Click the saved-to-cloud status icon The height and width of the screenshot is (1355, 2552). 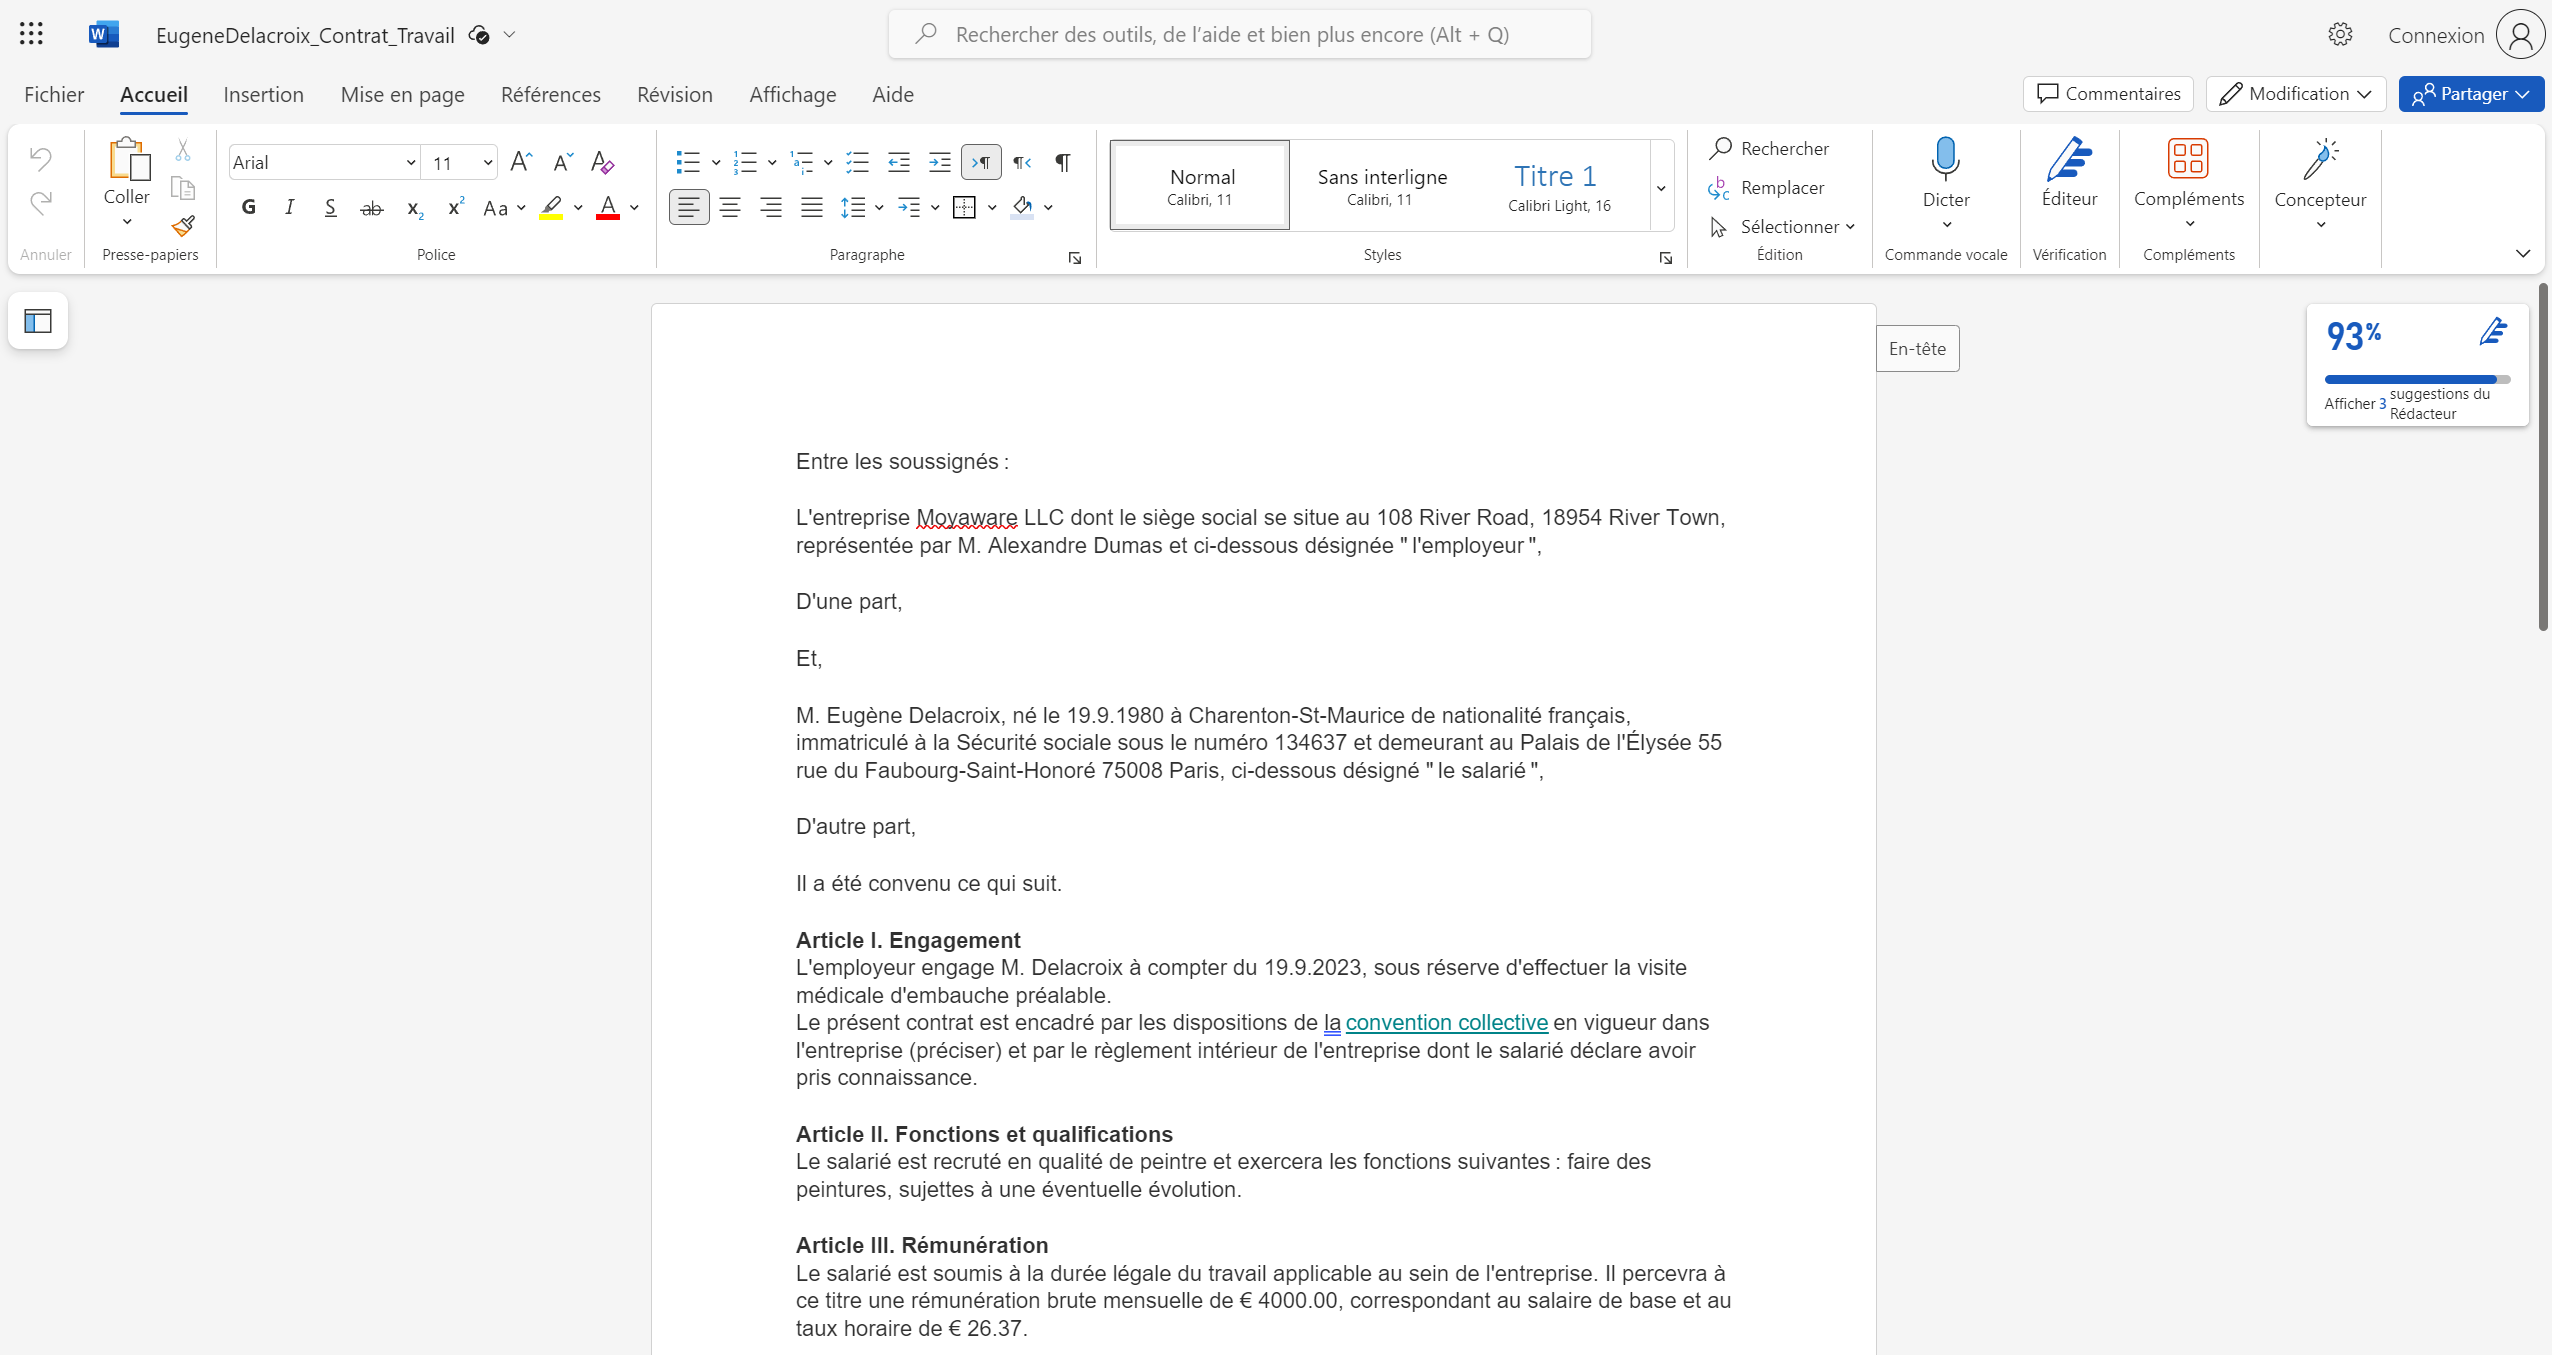pyautogui.click(x=479, y=35)
